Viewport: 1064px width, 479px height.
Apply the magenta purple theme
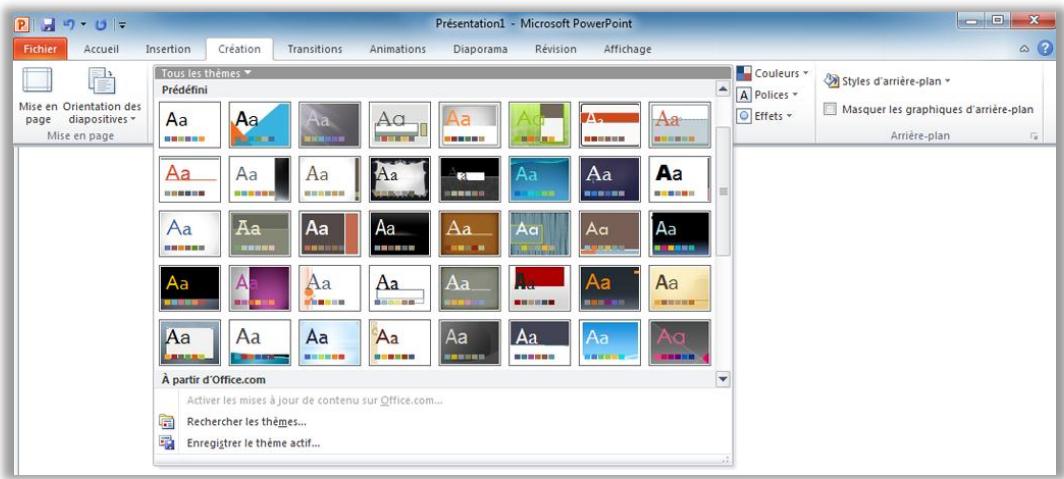tap(260, 288)
